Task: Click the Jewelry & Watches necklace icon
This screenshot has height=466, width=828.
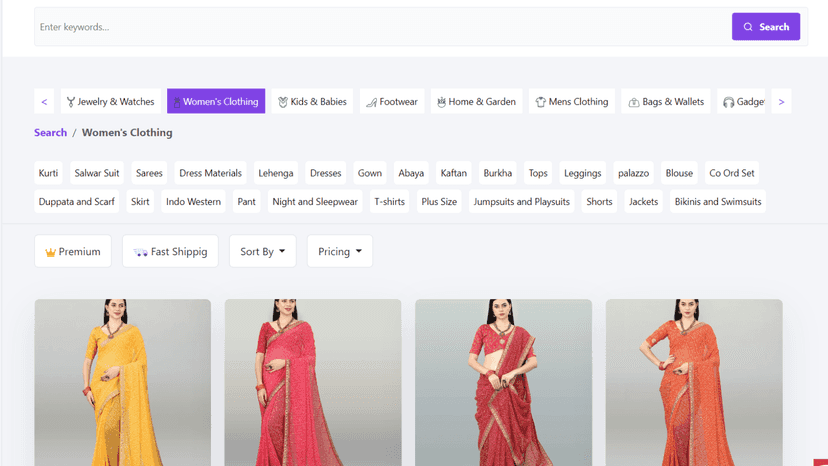Action: 71,102
